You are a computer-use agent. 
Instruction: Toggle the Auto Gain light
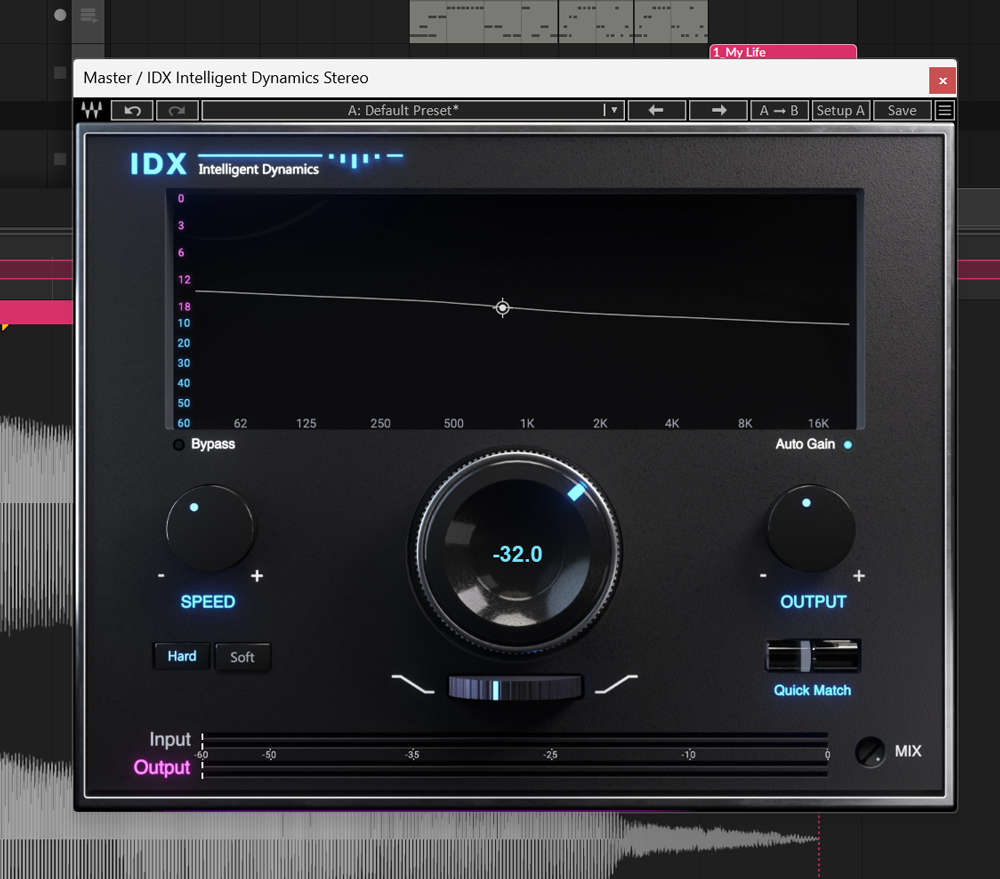[848, 445]
